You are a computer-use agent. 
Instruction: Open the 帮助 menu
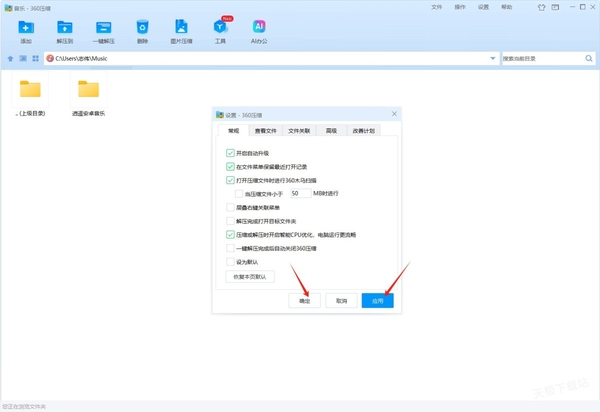(506, 7)
